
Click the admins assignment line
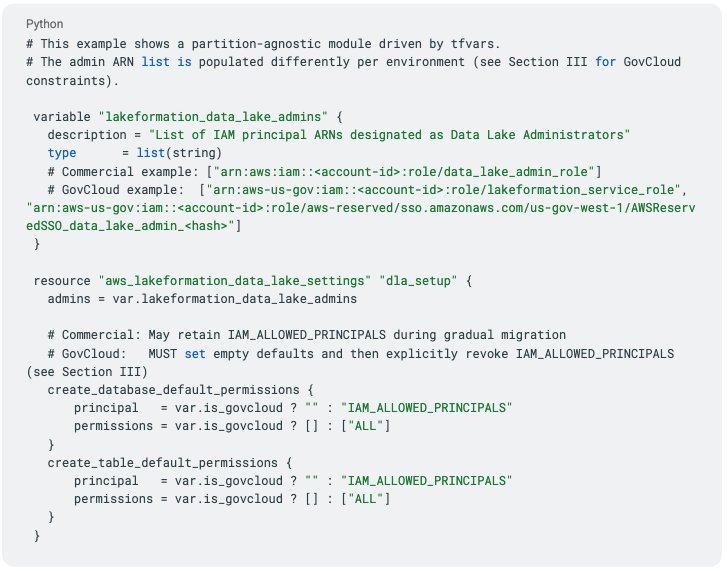coord(202,298)
